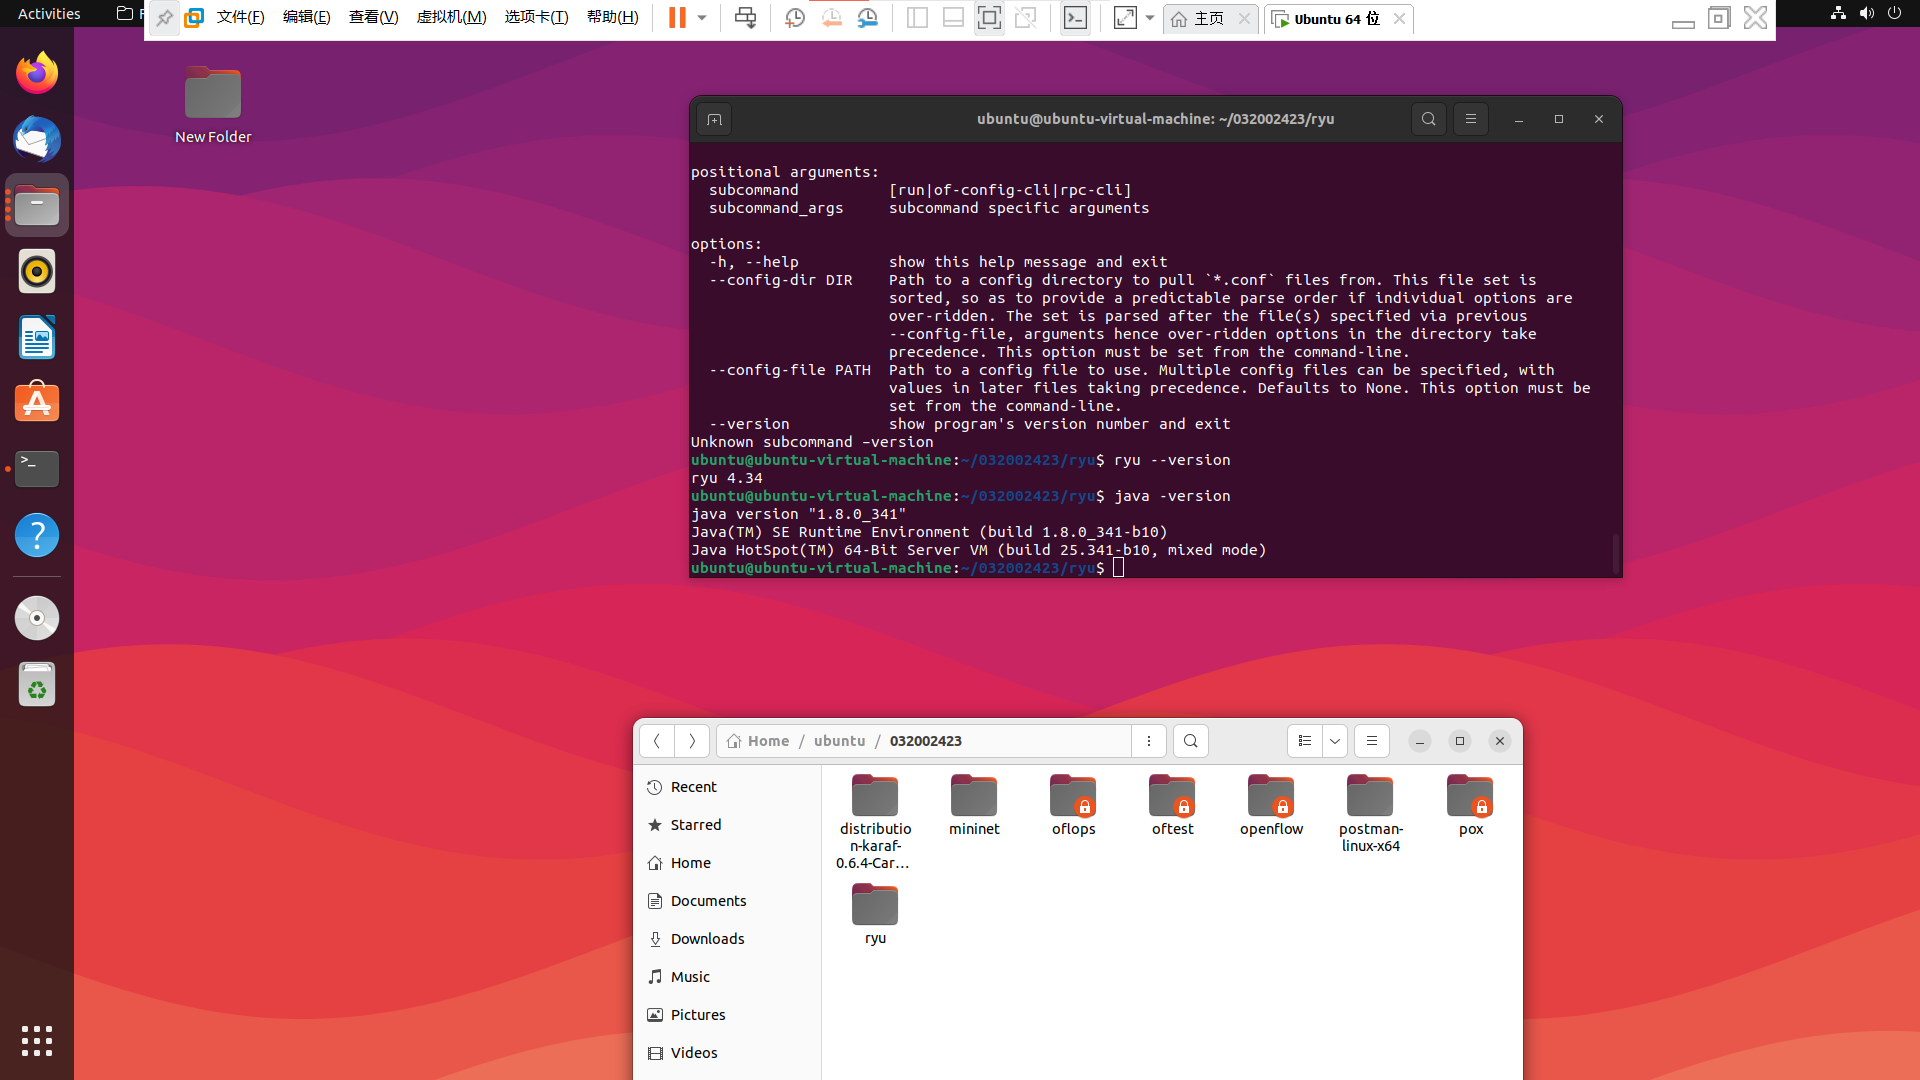This screenshot has height=1080, width=1920.
Task: Expand the stretch guest display dropdown
Action: (1150, 18)
